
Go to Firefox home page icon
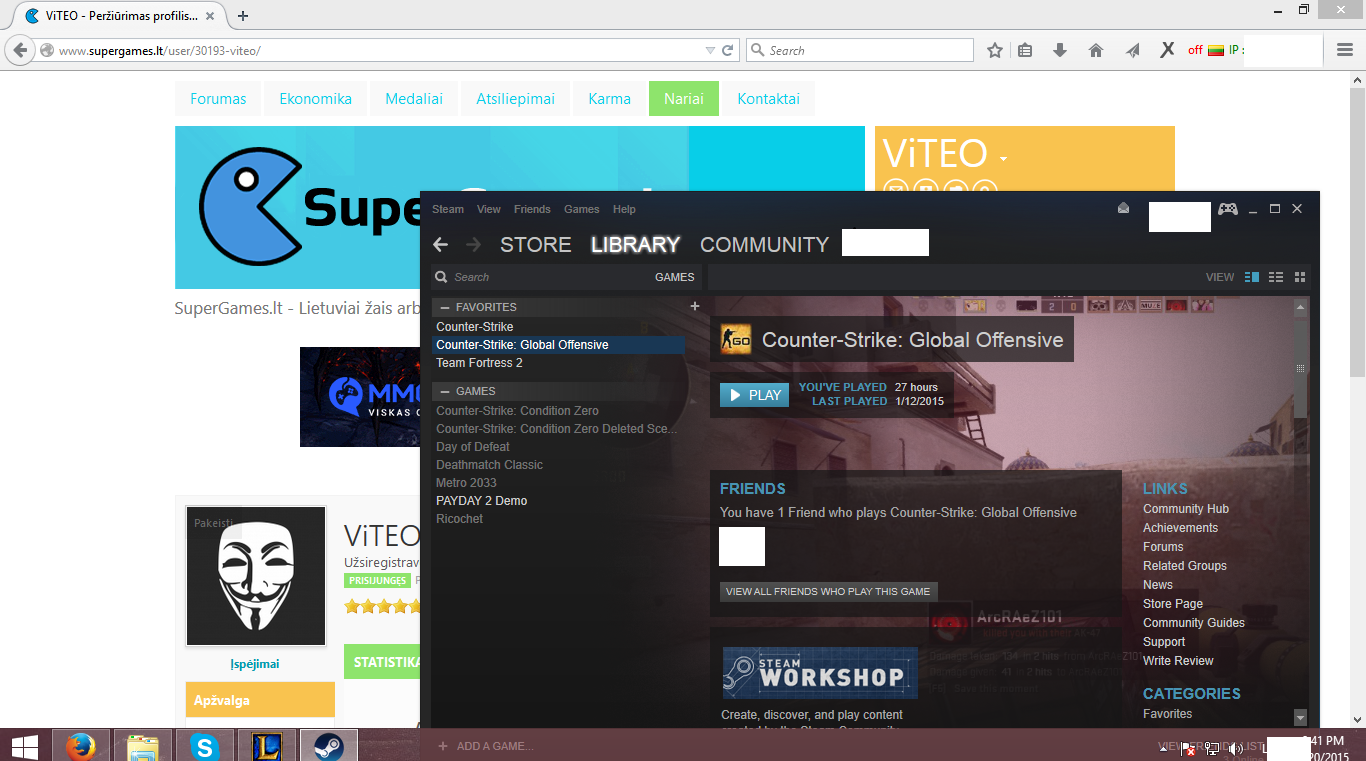coord(1096,50)
